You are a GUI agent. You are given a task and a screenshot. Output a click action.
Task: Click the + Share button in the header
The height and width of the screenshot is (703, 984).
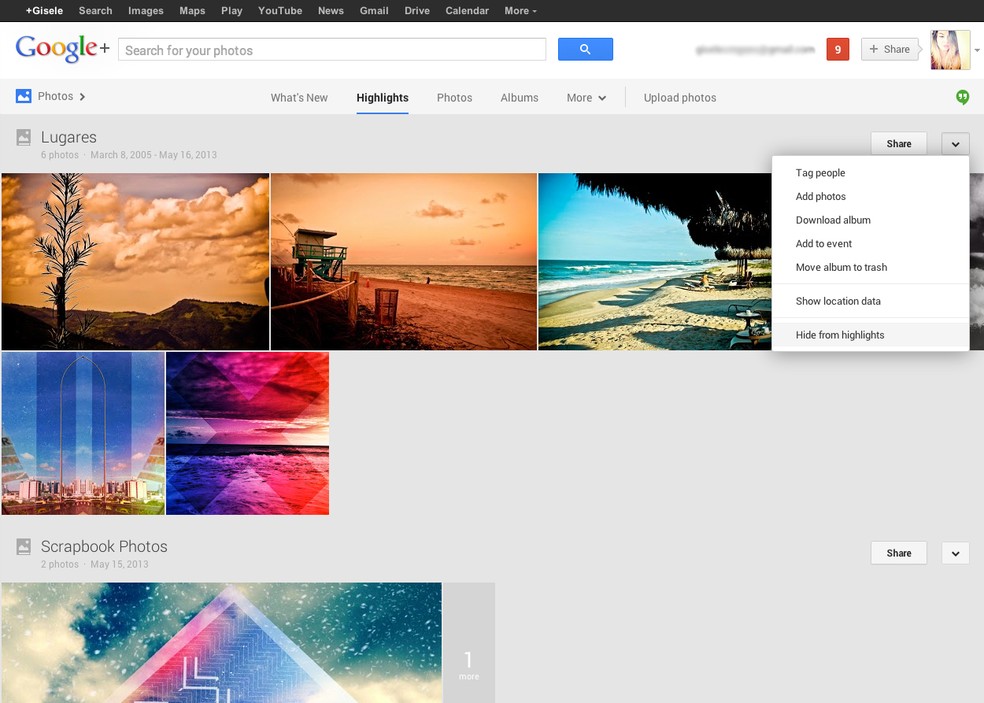coord(890,49)
